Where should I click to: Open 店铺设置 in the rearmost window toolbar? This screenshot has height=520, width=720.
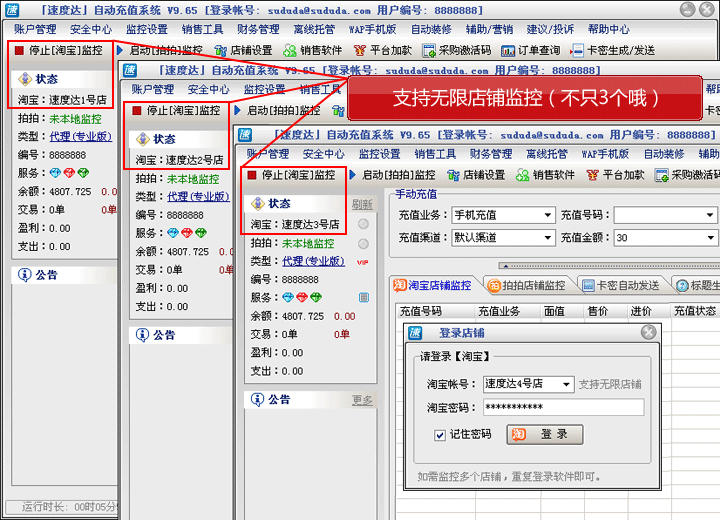pos(244,50)
